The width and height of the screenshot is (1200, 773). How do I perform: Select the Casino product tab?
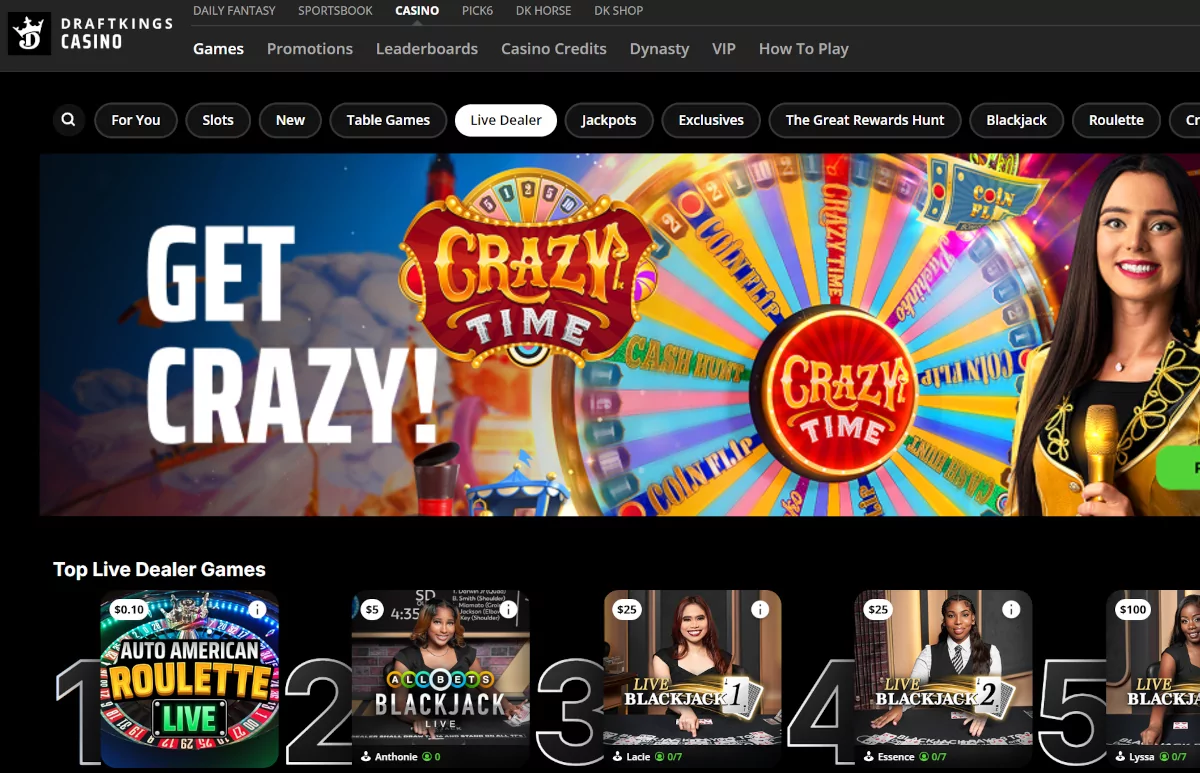tap(417, 11)
